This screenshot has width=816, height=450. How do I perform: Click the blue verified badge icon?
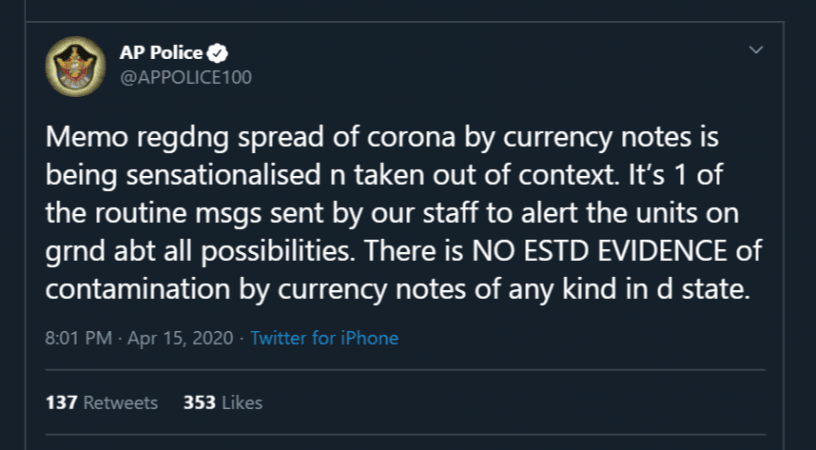point(217,53)
